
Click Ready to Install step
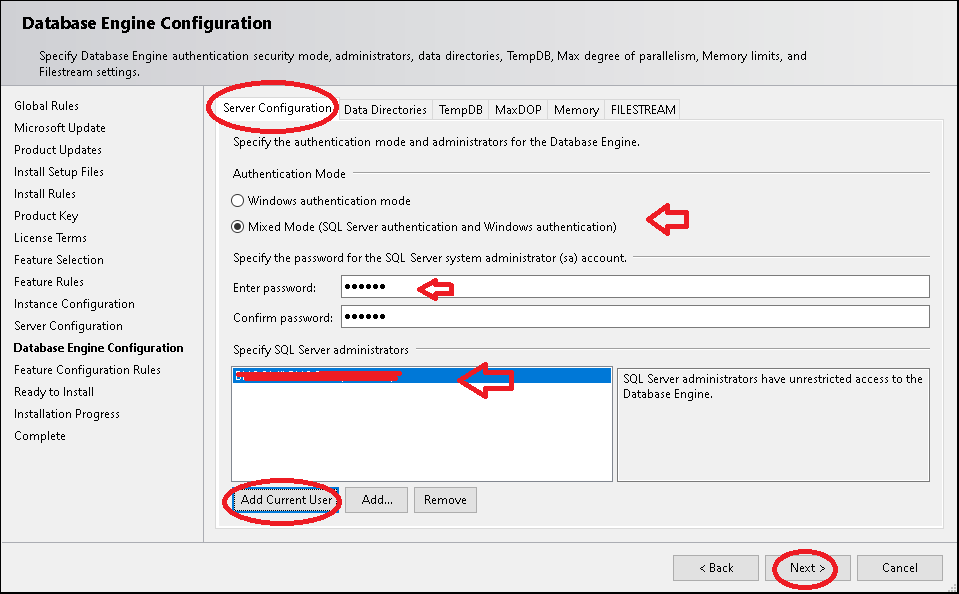tap(54, 392)
